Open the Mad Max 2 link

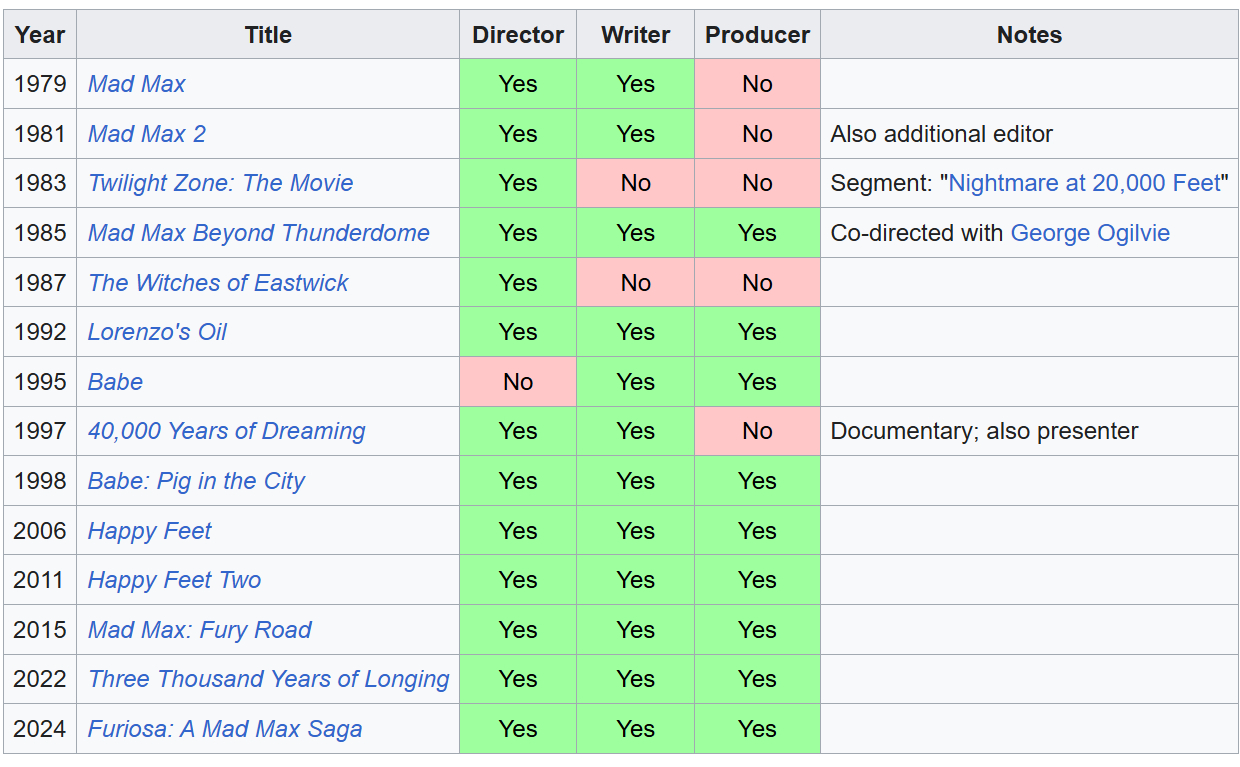pyautogui.click(x=146, y=134)
